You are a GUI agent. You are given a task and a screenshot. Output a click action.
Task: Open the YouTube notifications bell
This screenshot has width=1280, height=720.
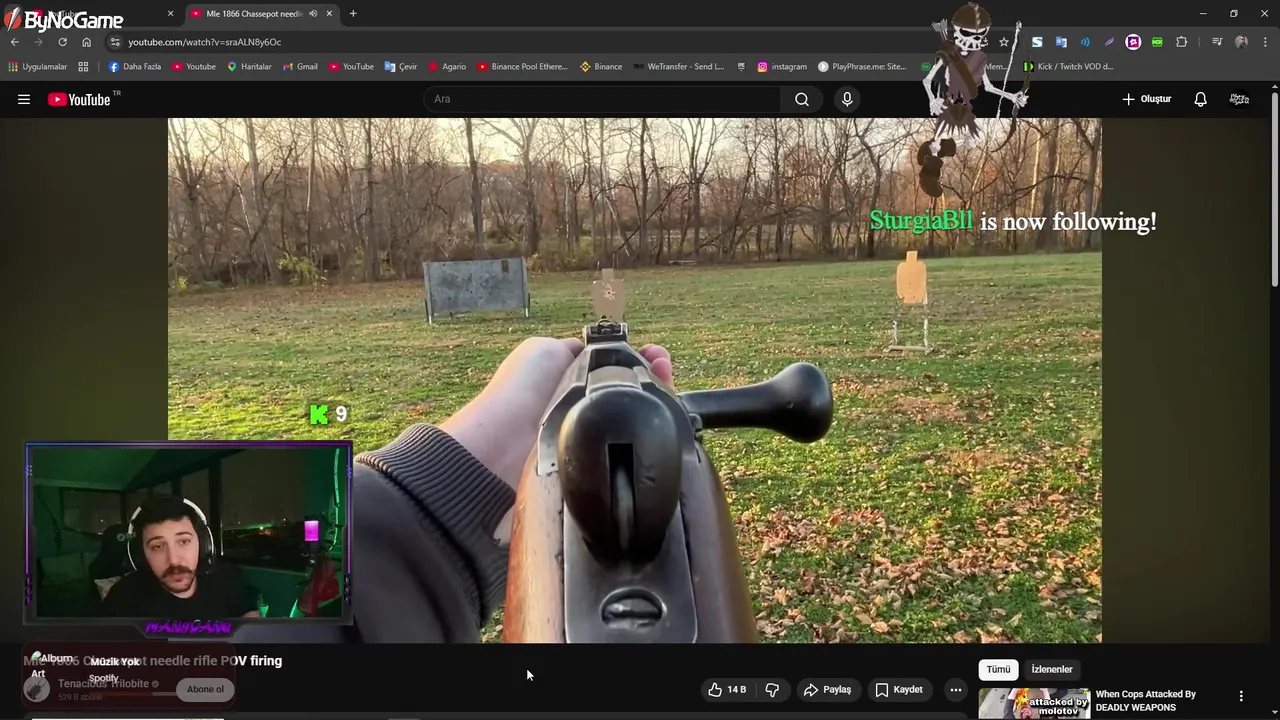coord(1200,99)
